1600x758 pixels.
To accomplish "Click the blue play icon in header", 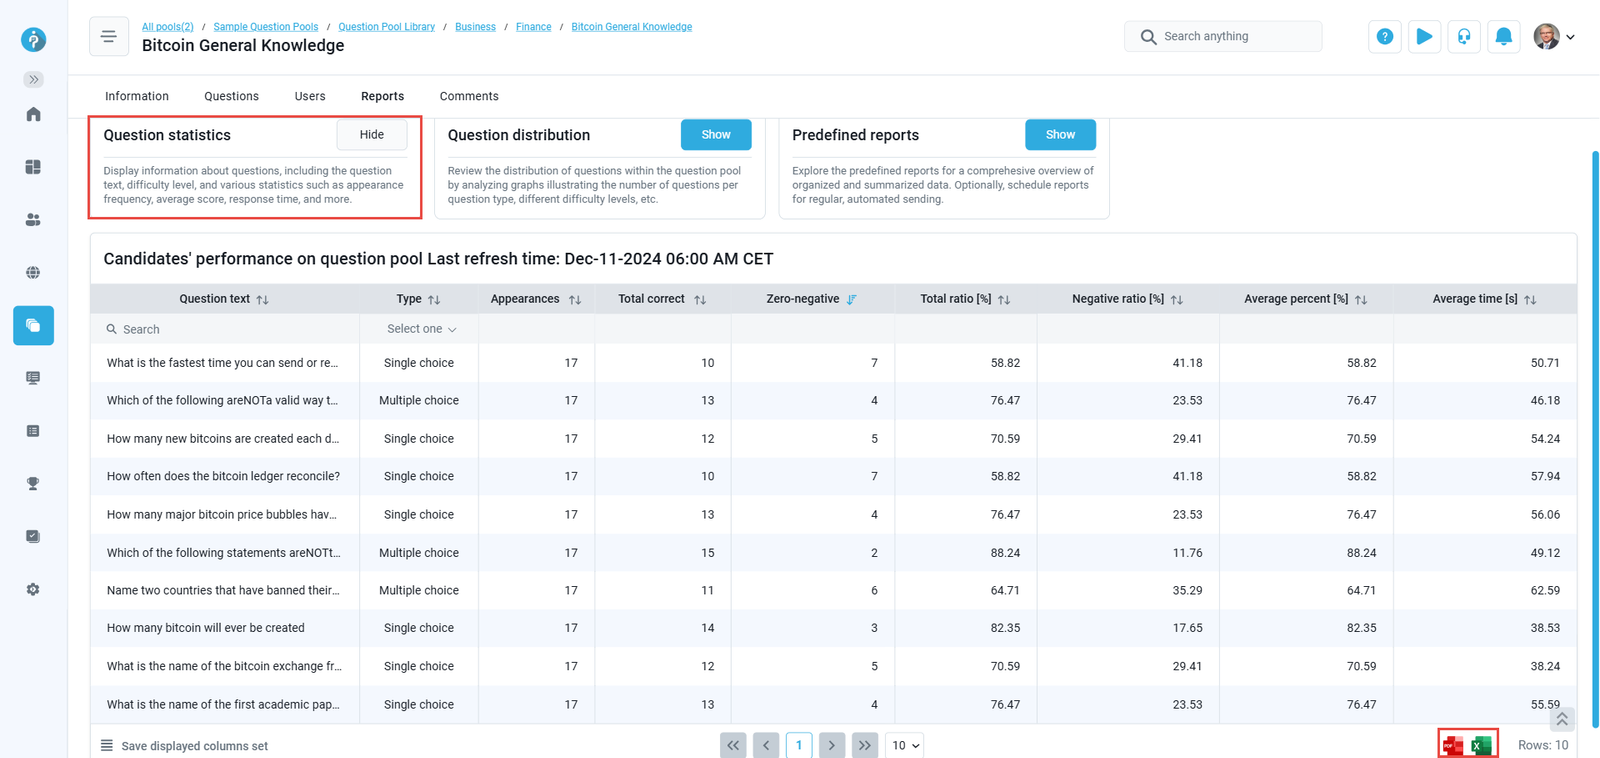I will coord(1424,37).
